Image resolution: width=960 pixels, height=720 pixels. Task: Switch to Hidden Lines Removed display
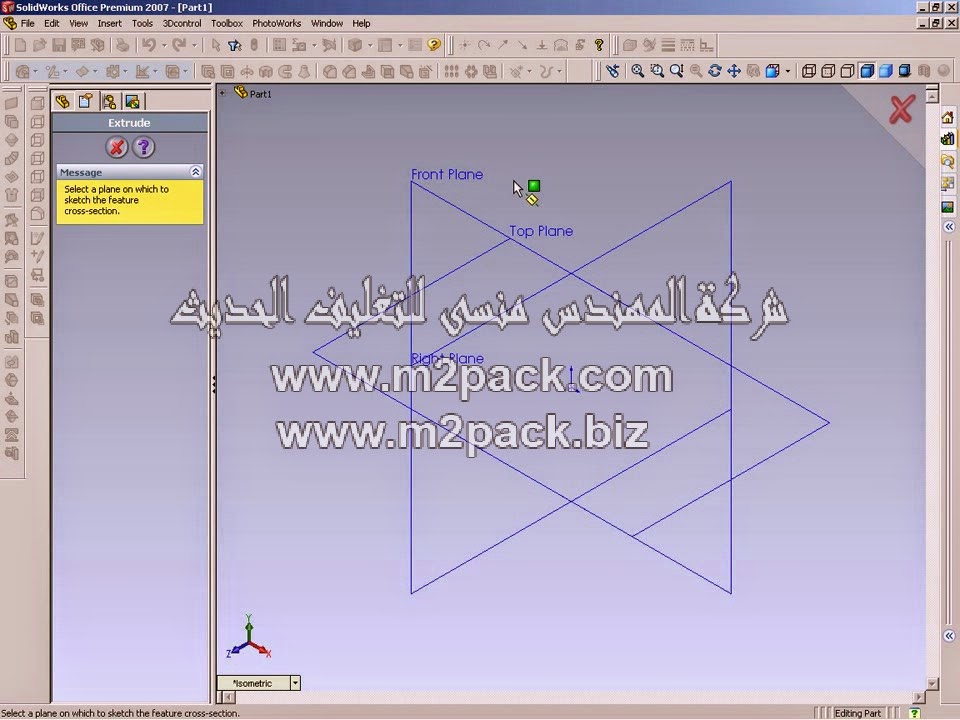click(847, 71)
